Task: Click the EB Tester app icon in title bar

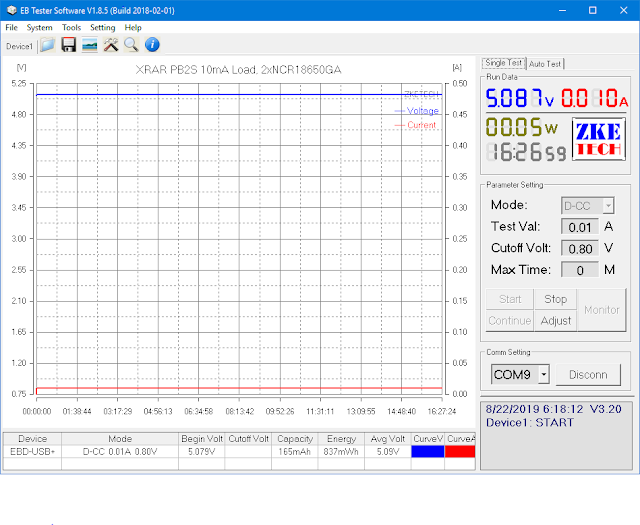Action: (12, 10)
